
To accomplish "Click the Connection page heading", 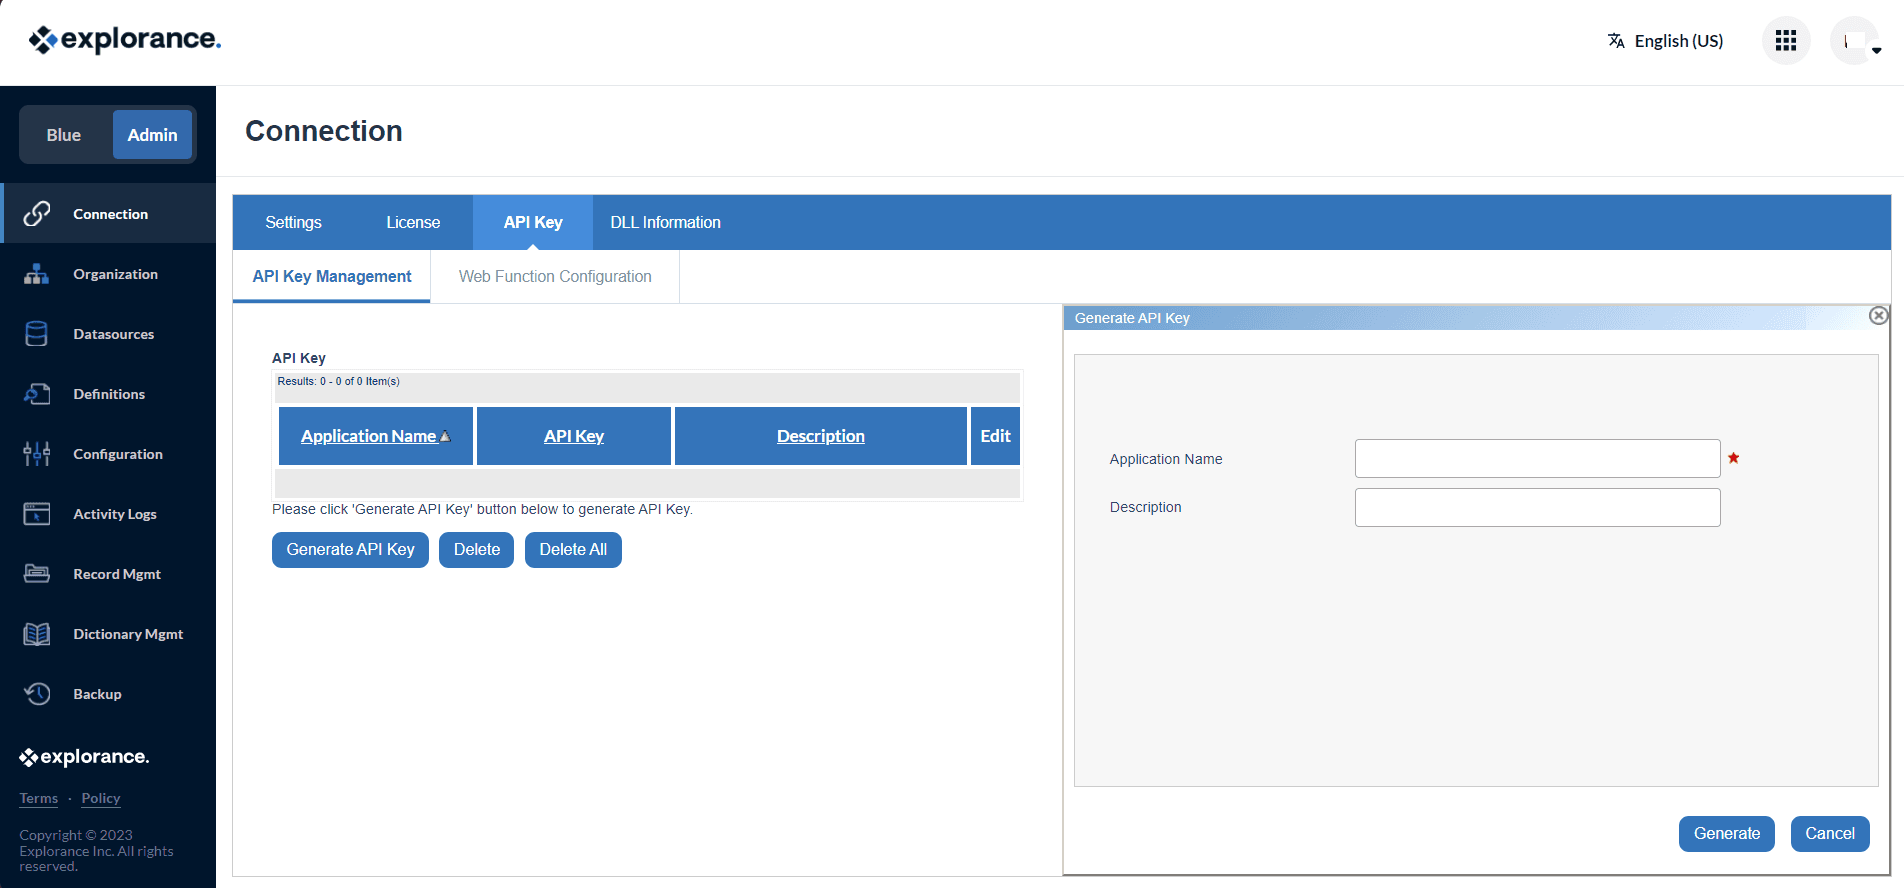I will pos(324,131).
